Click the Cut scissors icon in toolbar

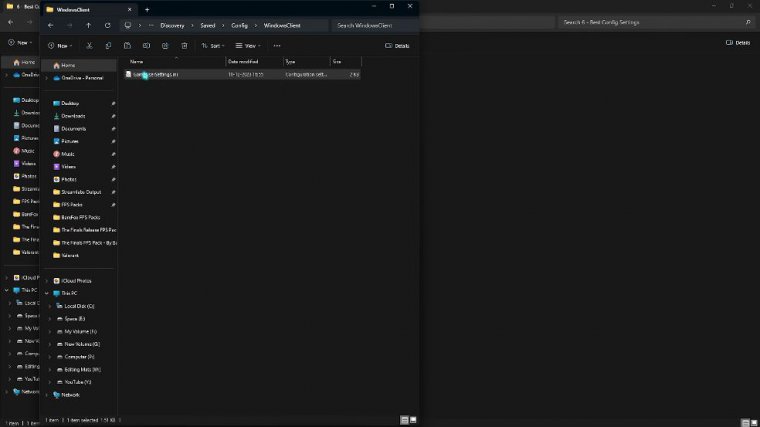pyautogui.click(x=90, y=46)
